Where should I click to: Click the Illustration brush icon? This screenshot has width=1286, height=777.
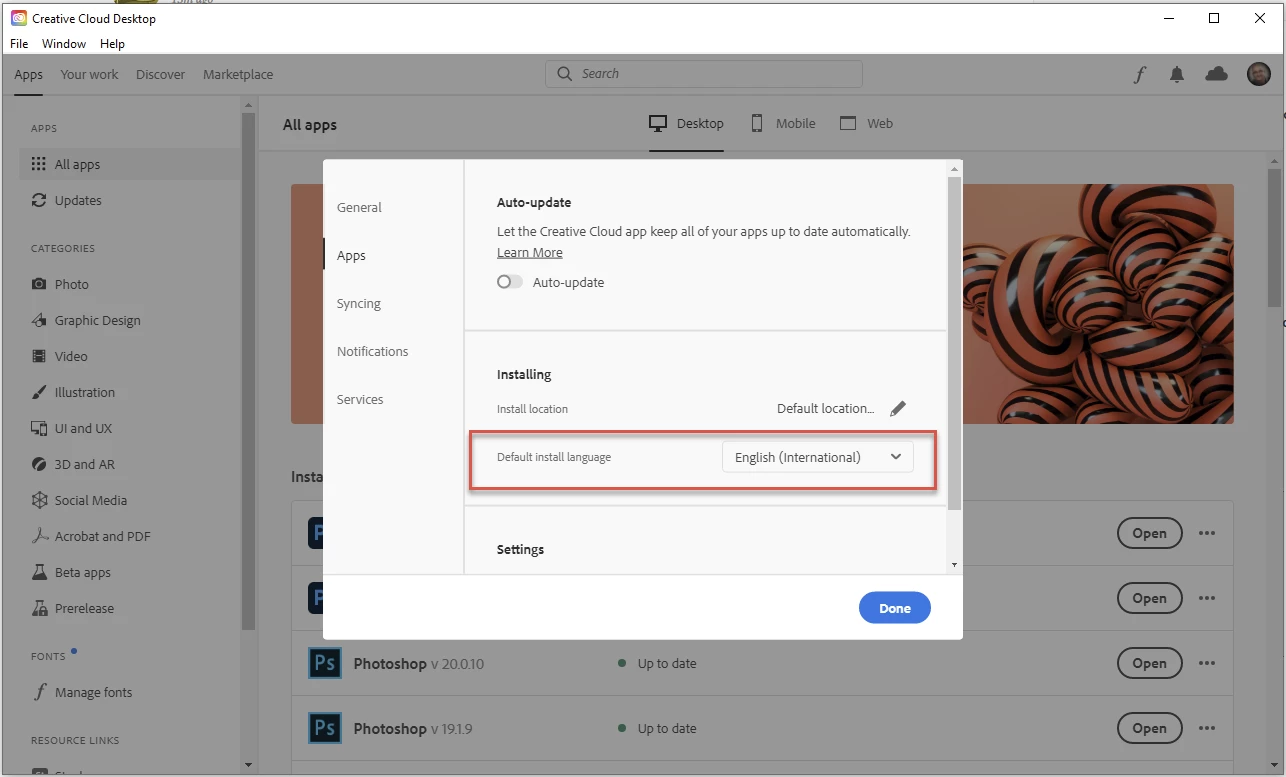pyautogui.click(x=39, y=392)
